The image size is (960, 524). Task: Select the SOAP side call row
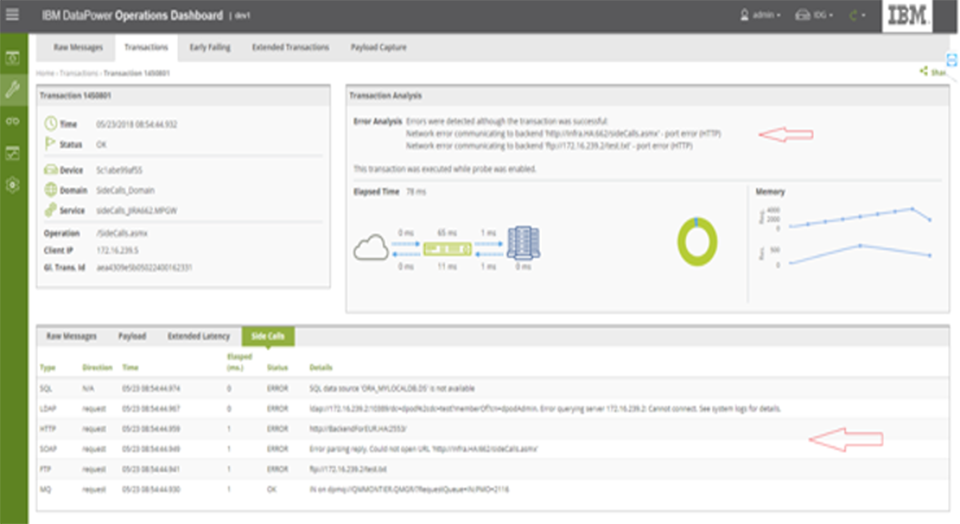click(x=493, y=449)
